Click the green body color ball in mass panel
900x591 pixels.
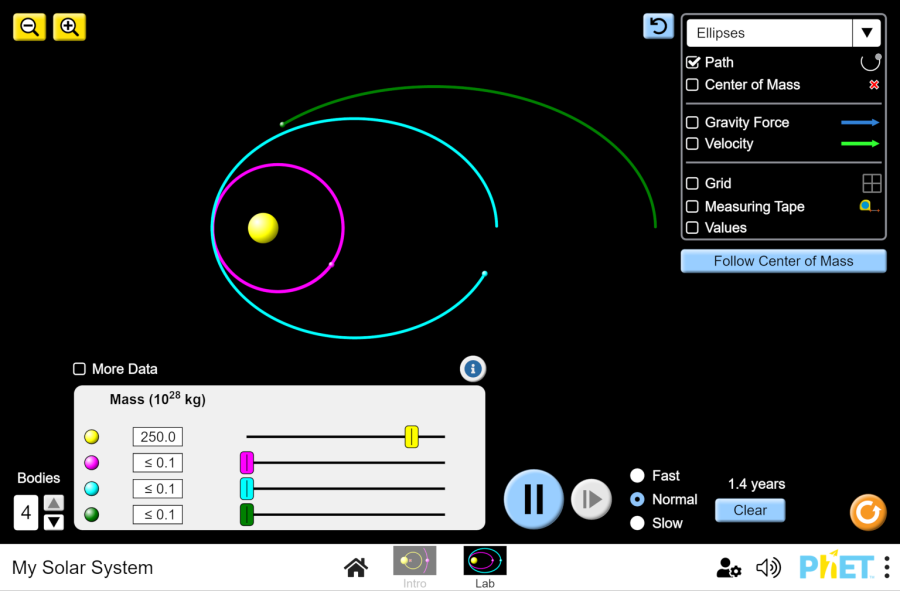click(92, 515)
